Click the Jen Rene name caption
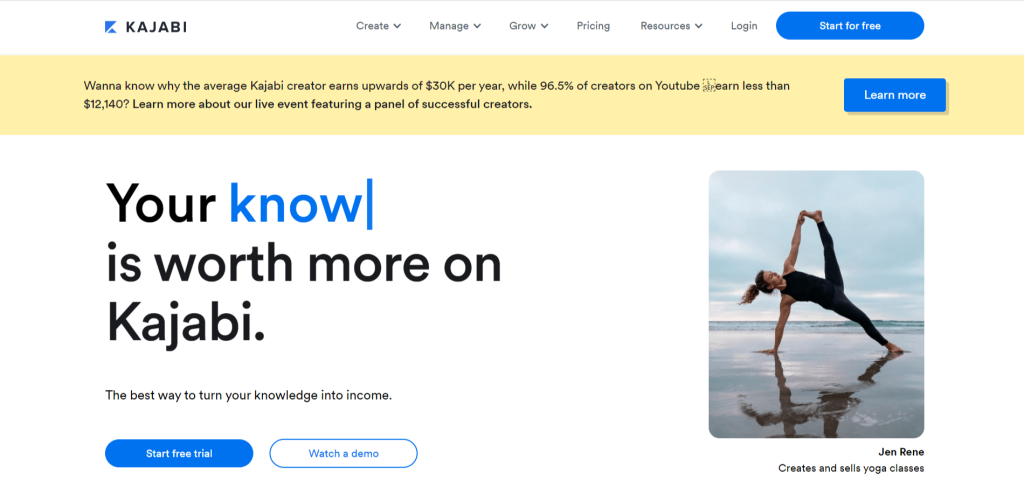Viewport: 1024px width, 480px height. coord(901,452)
